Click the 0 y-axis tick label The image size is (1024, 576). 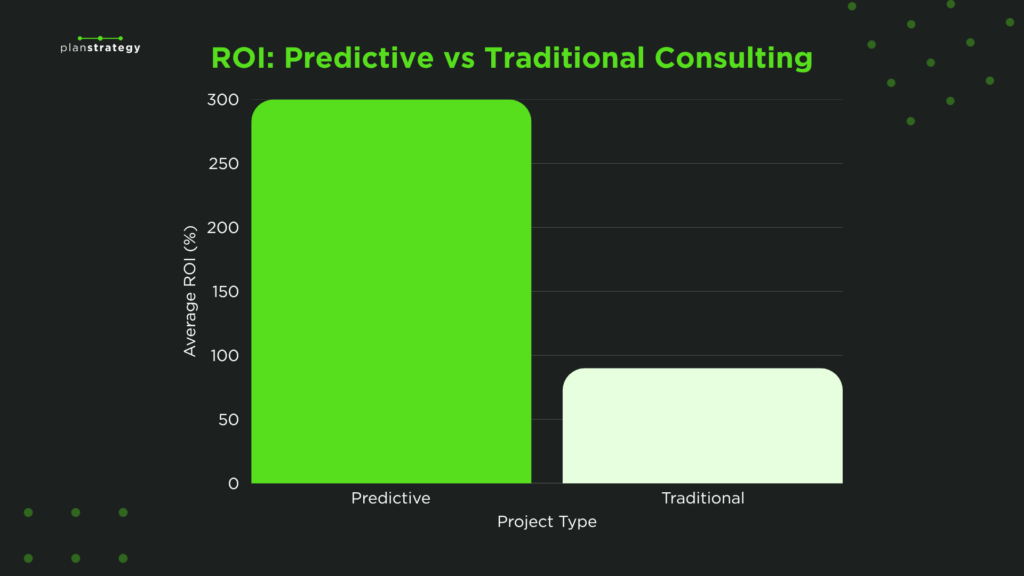233,484
